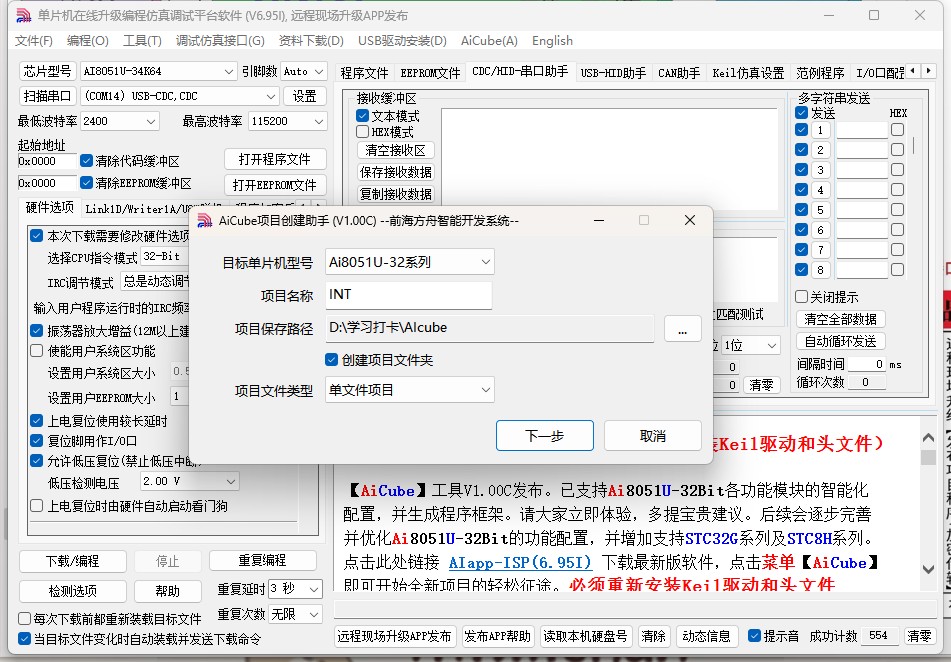Click 清空接收区 button
The image size is (951, 662).
(395, 150)
